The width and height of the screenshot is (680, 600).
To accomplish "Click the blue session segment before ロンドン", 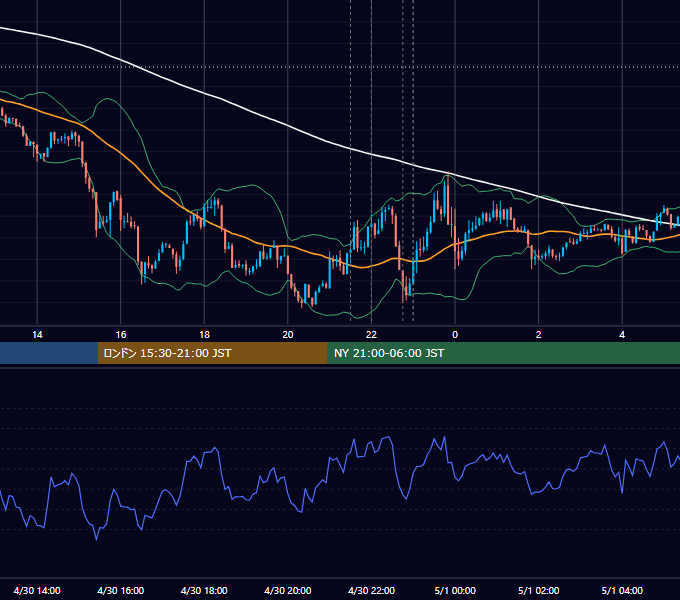I will [49, 353].
